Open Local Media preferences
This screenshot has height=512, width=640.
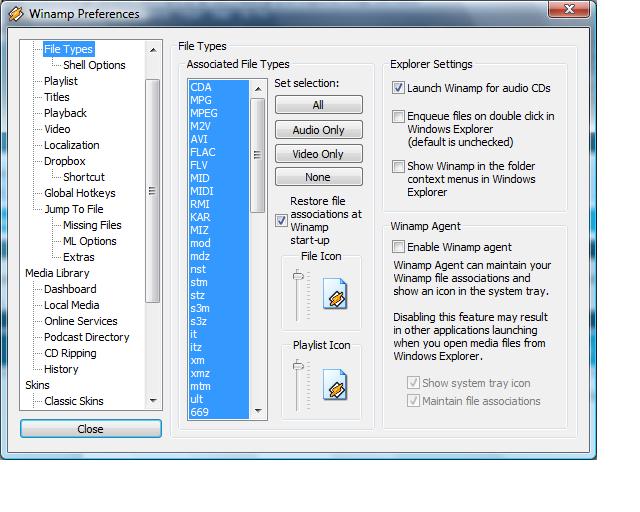(72, 305)
